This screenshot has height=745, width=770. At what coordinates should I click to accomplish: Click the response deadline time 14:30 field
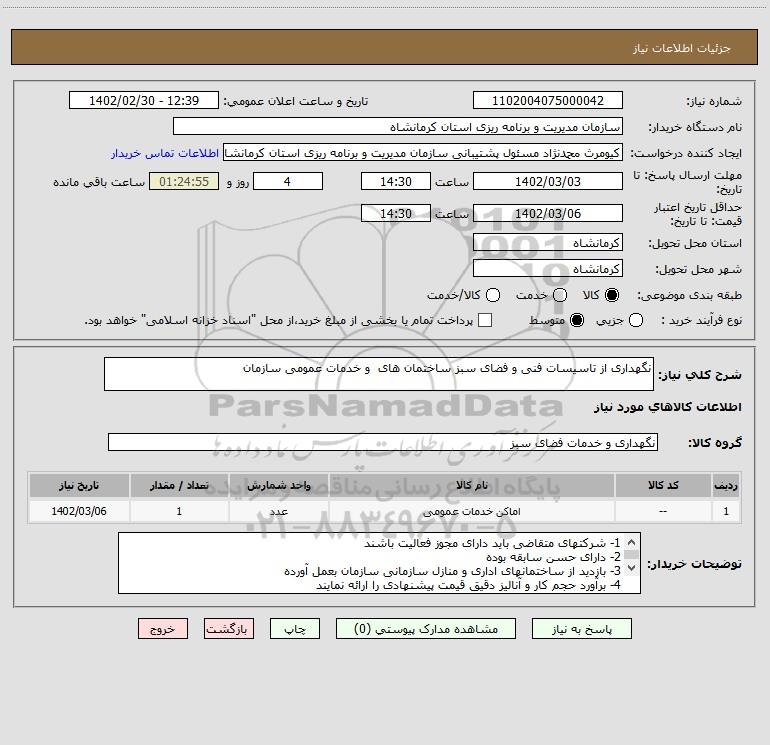pyautogui.click(x=396, y=181)
